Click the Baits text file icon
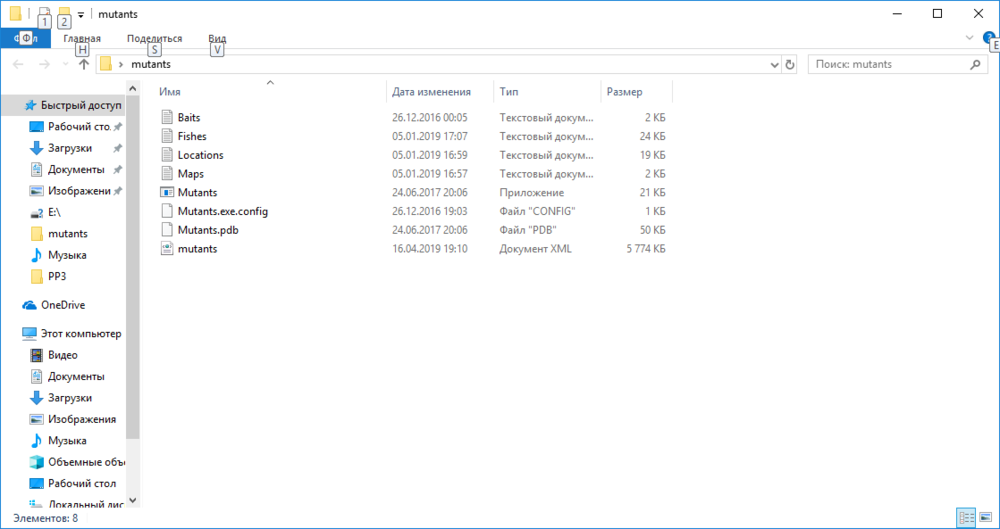The width and height of the screenshot is (1000, 529). pos(167,117)
